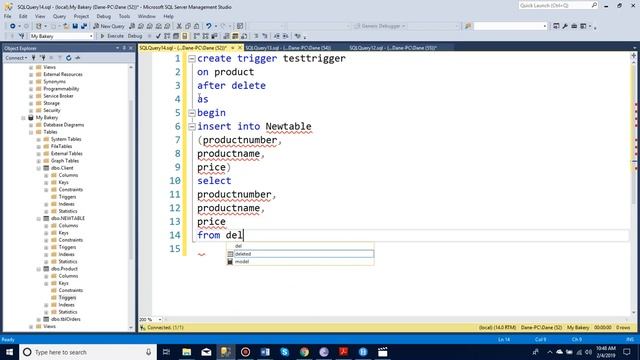Collapse the begin code block on line 5
The width and height of the screenshot is (640, 360).
[191, 113]
